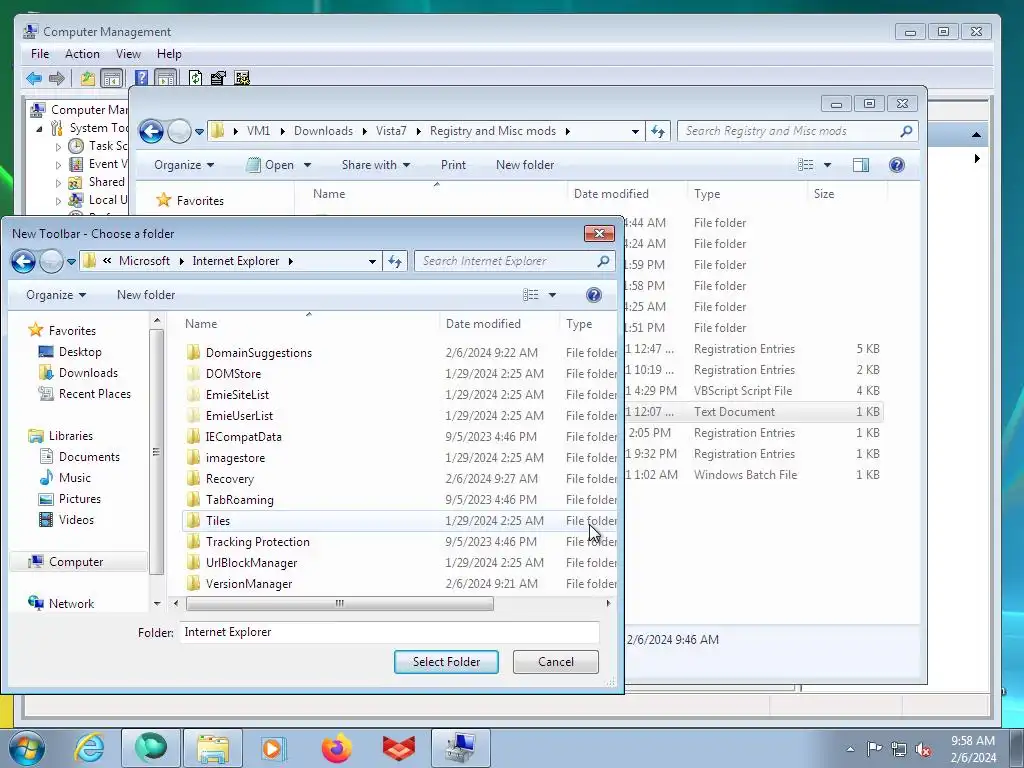Open view options arrow in Explorer window
This screenshot has height=768, width=1024.
click(827, 165)
